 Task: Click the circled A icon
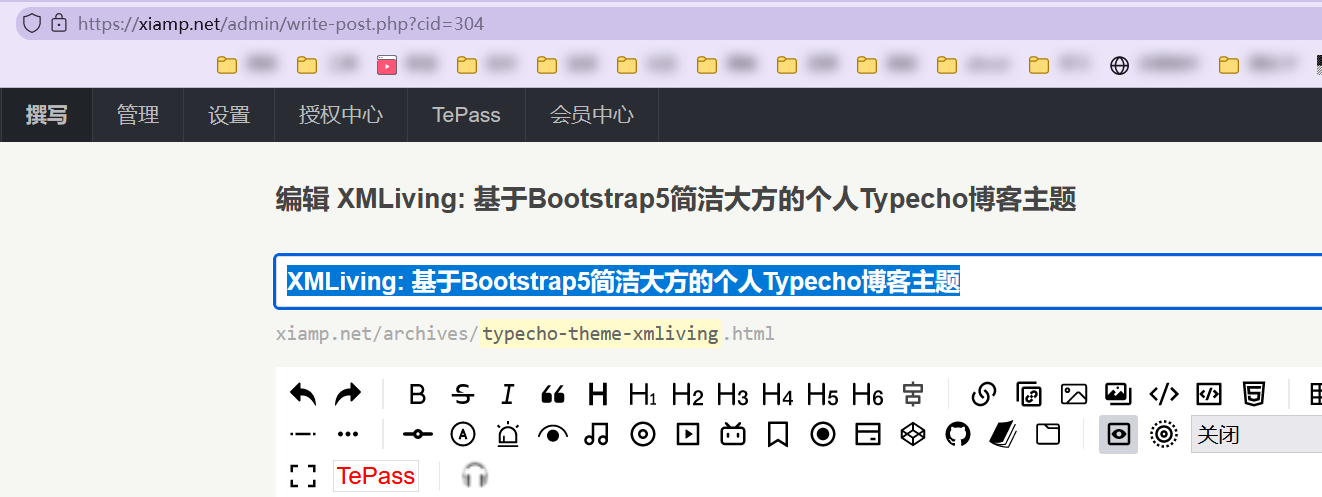tap(462, 434)
